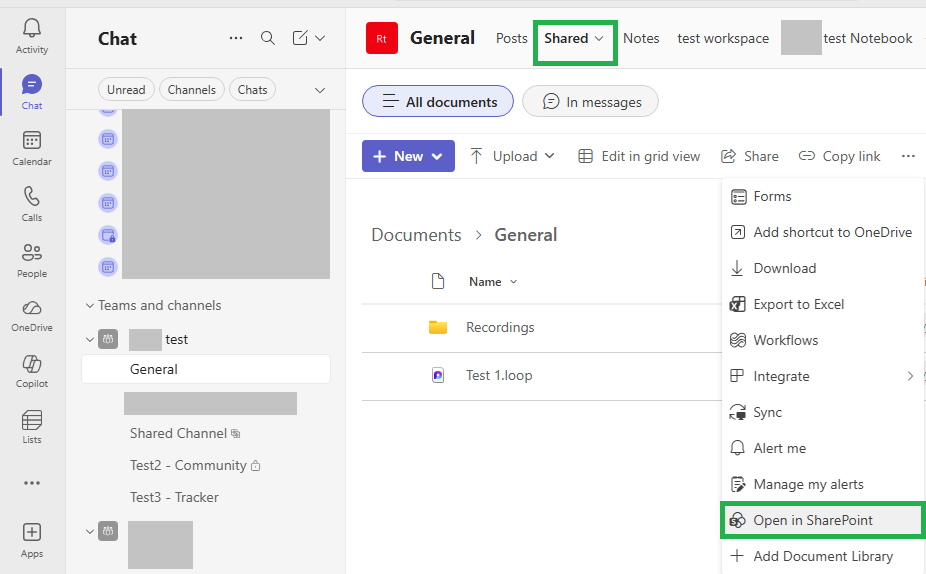The height and width of the screenshot is (574, 926).
Task: Switch to the Posts tab
Action: 511,38
